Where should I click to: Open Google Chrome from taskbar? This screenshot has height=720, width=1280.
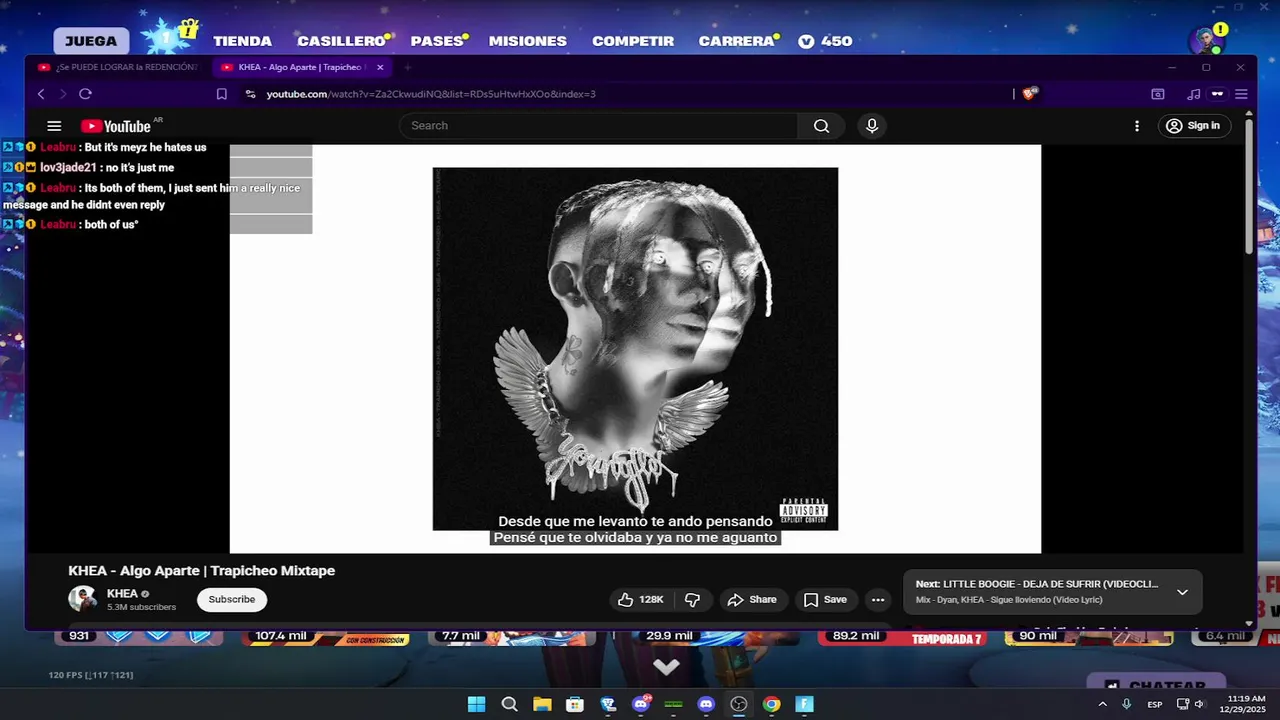771,704
